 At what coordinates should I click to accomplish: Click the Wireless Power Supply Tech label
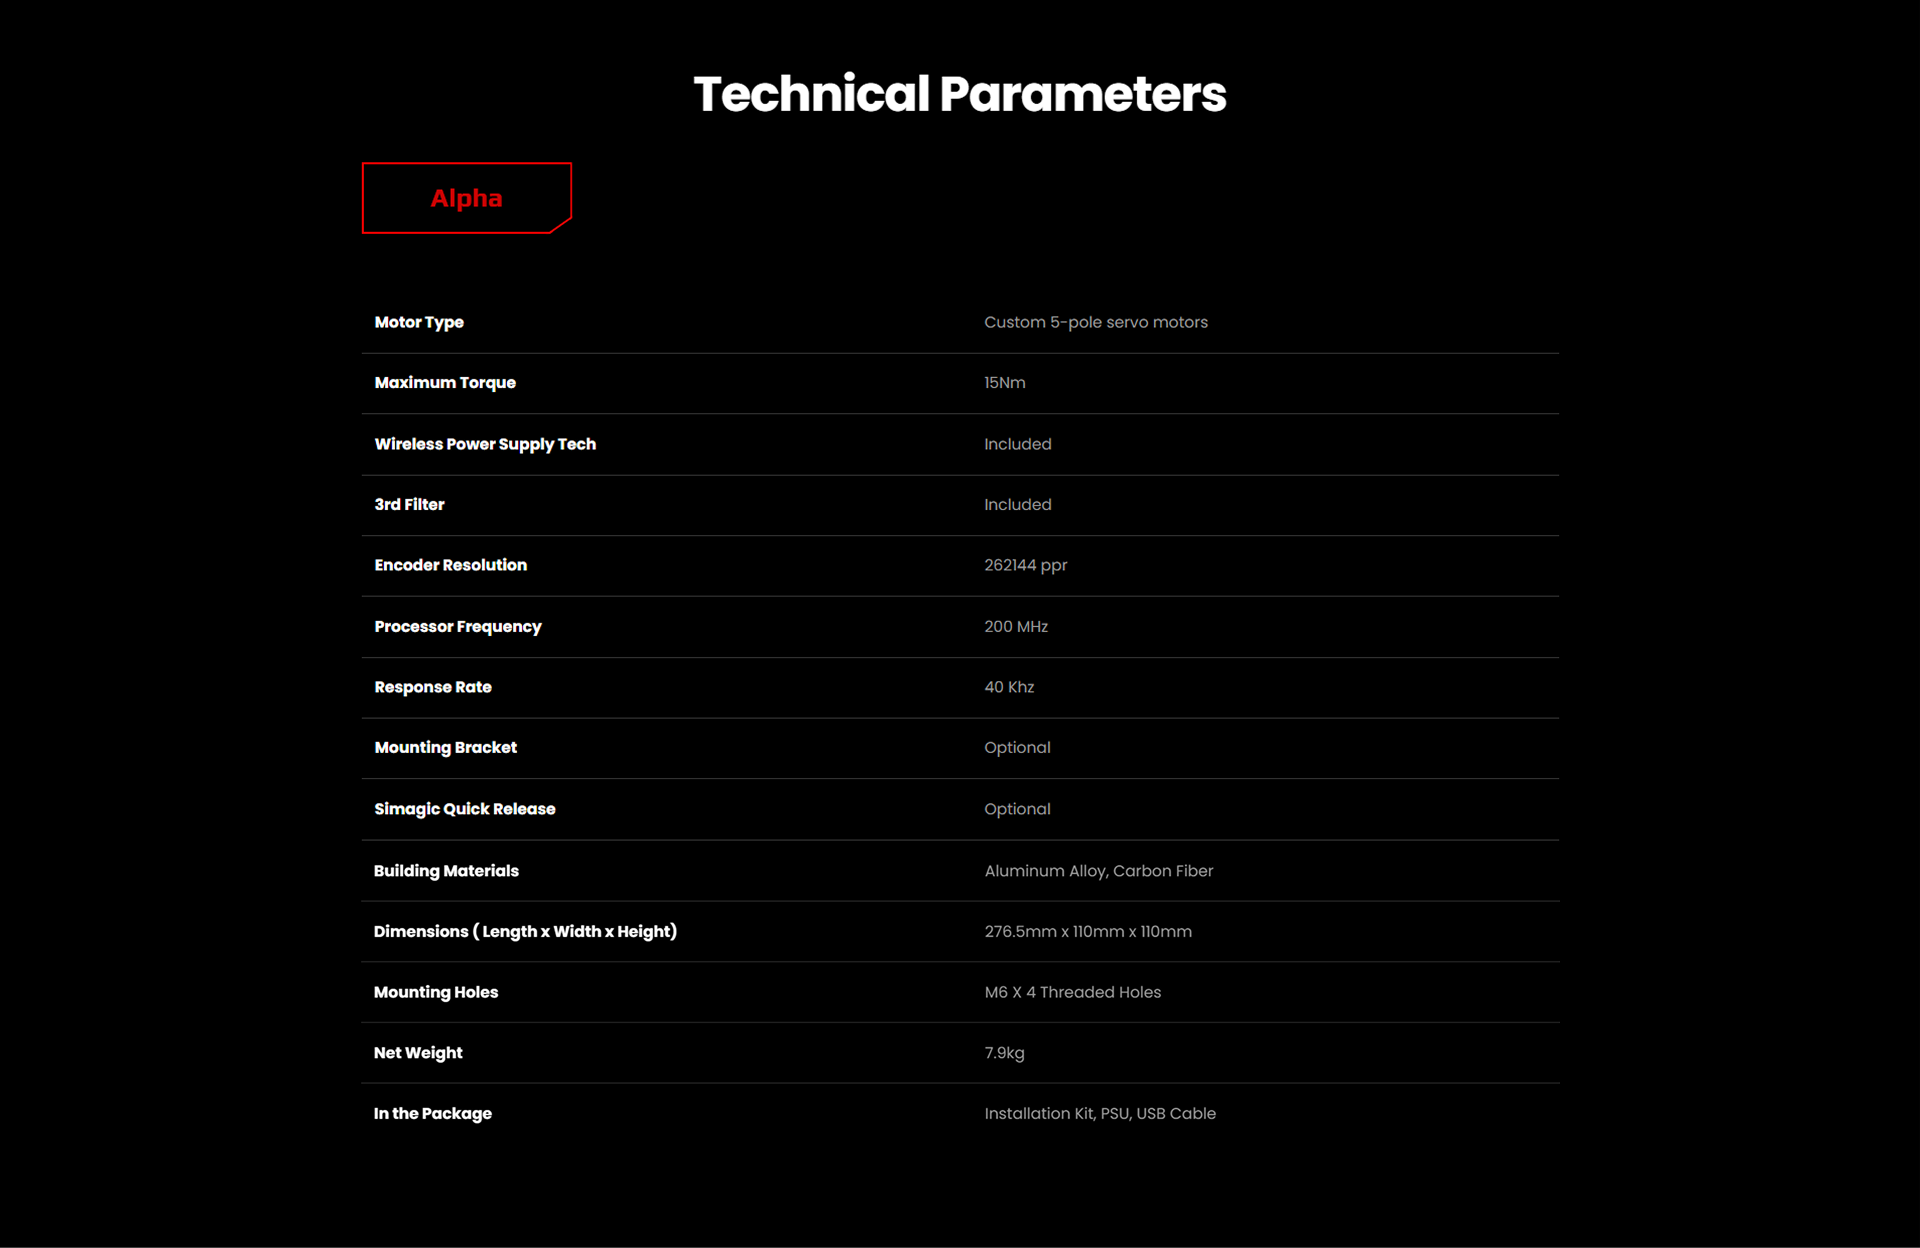coord(485,444)
